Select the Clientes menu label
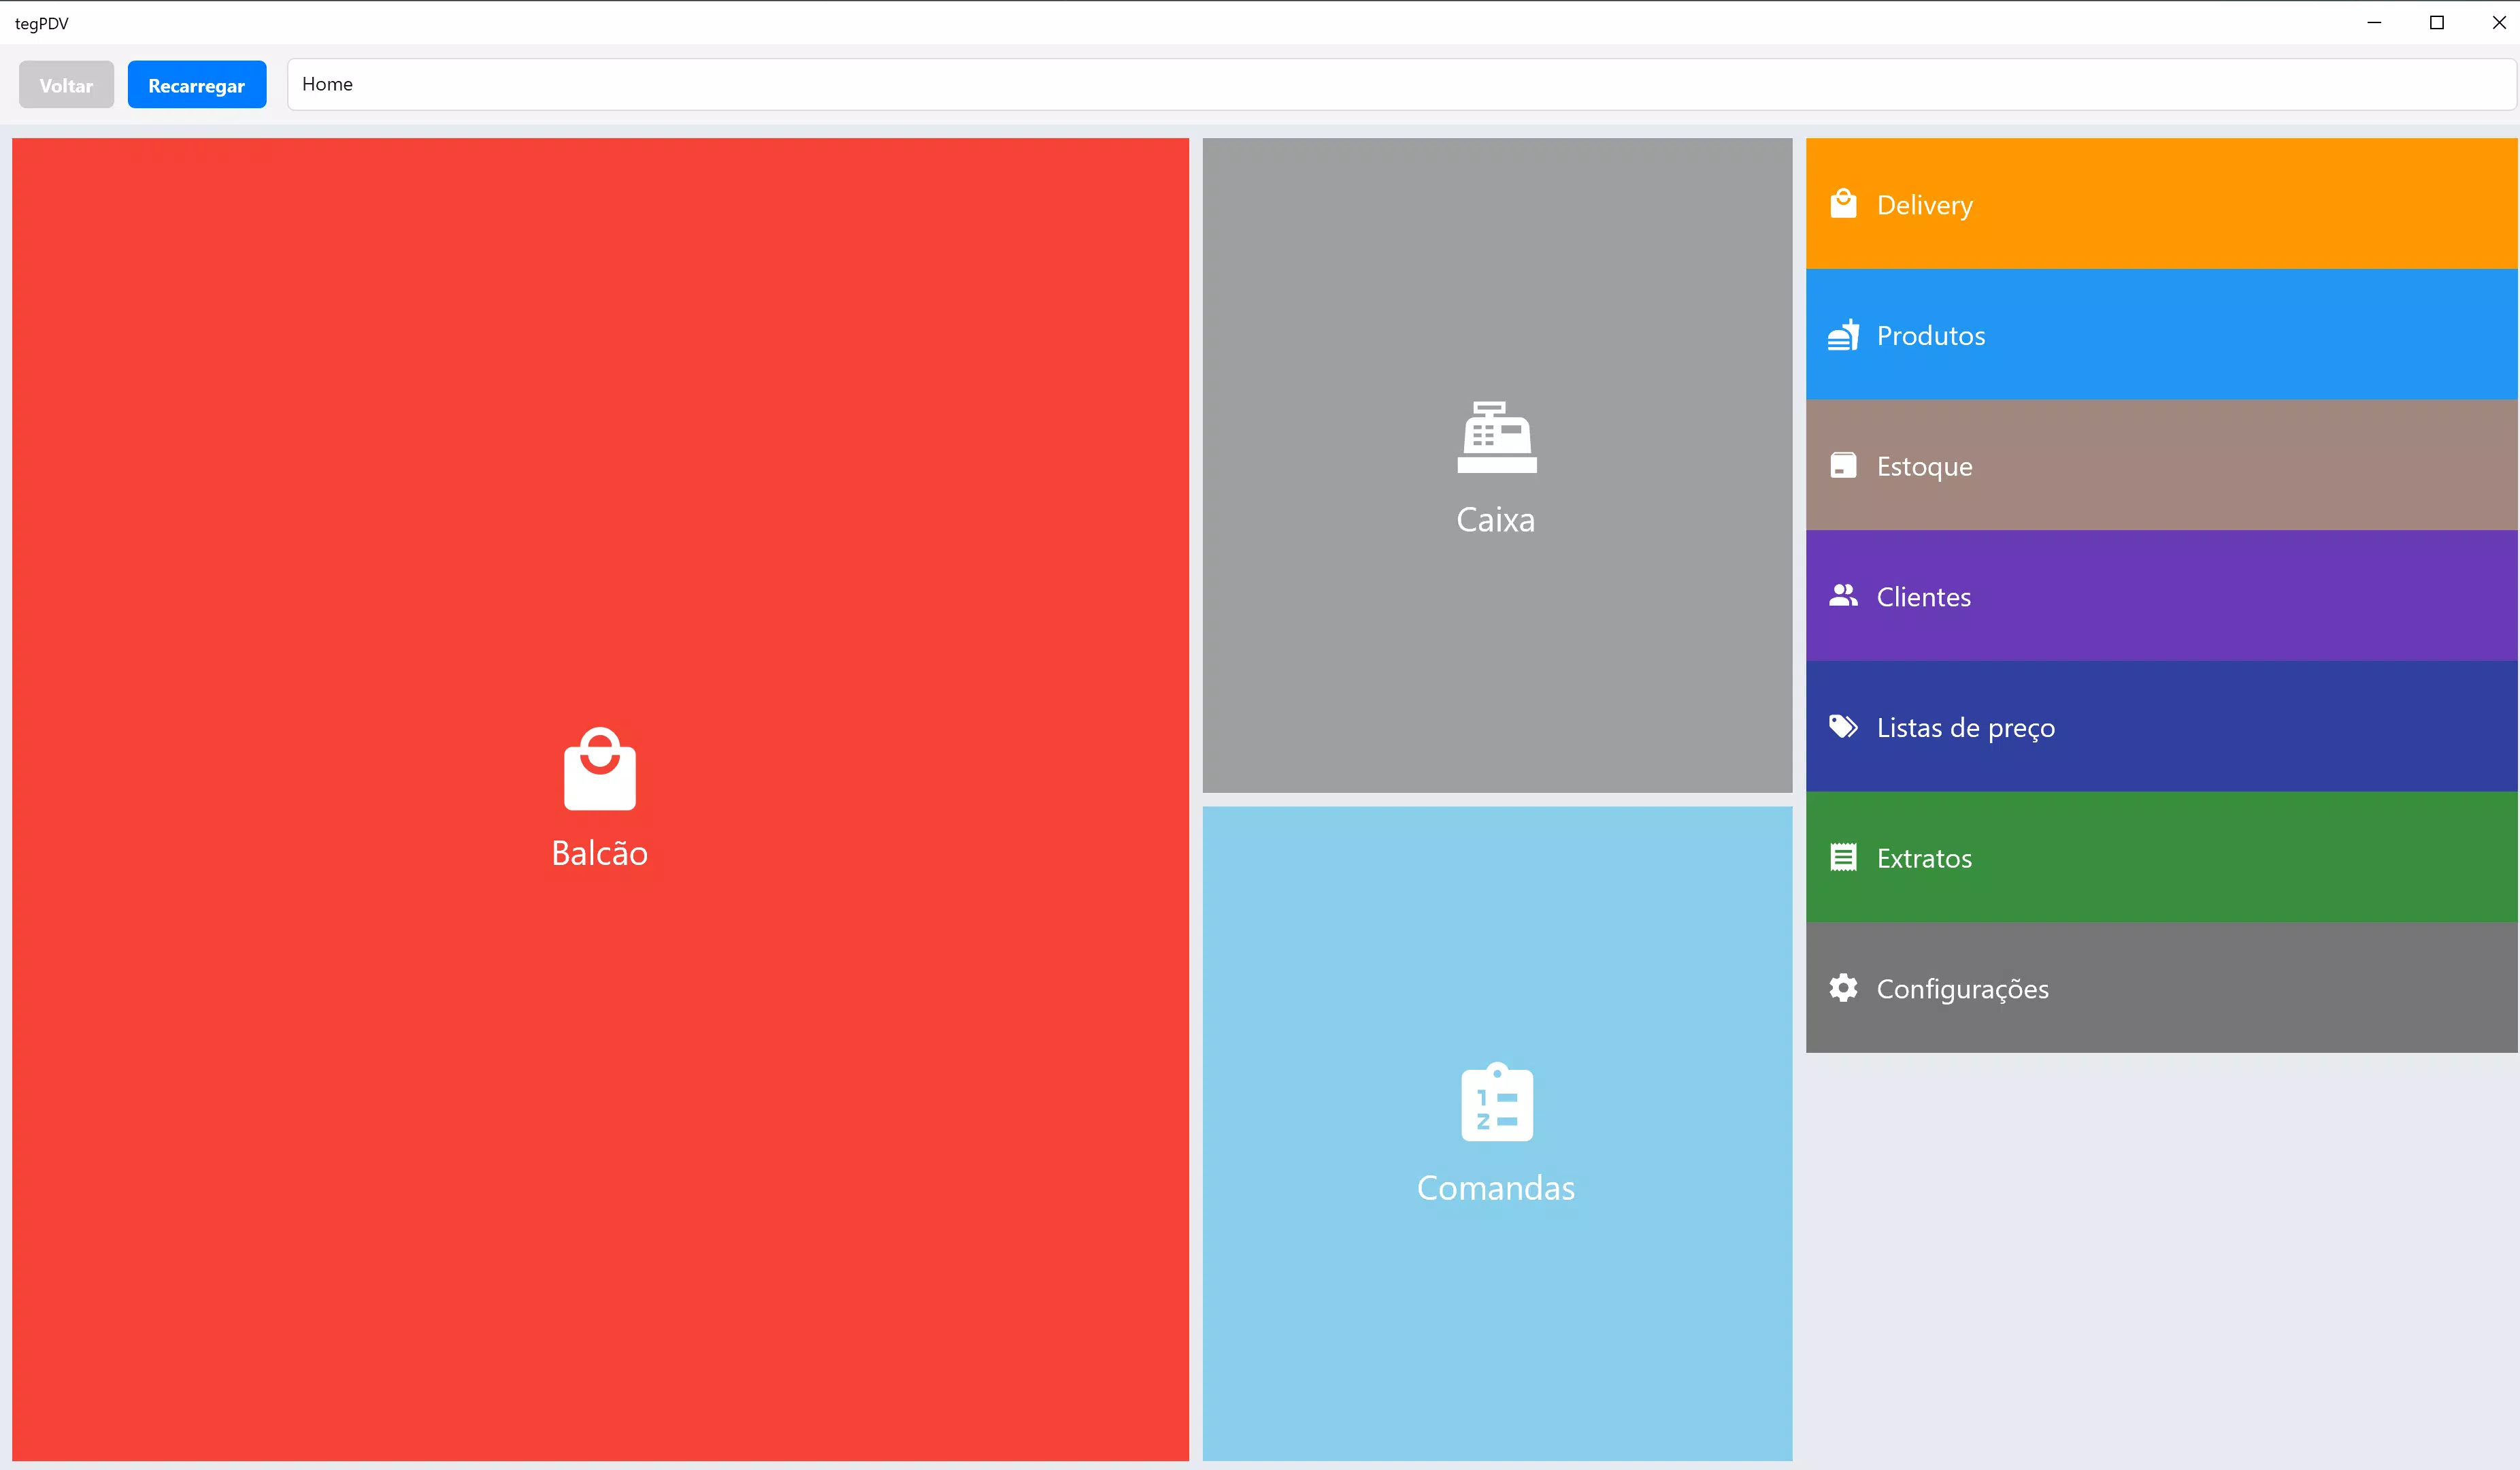 pyautogui.click(x=1924, y=597)
